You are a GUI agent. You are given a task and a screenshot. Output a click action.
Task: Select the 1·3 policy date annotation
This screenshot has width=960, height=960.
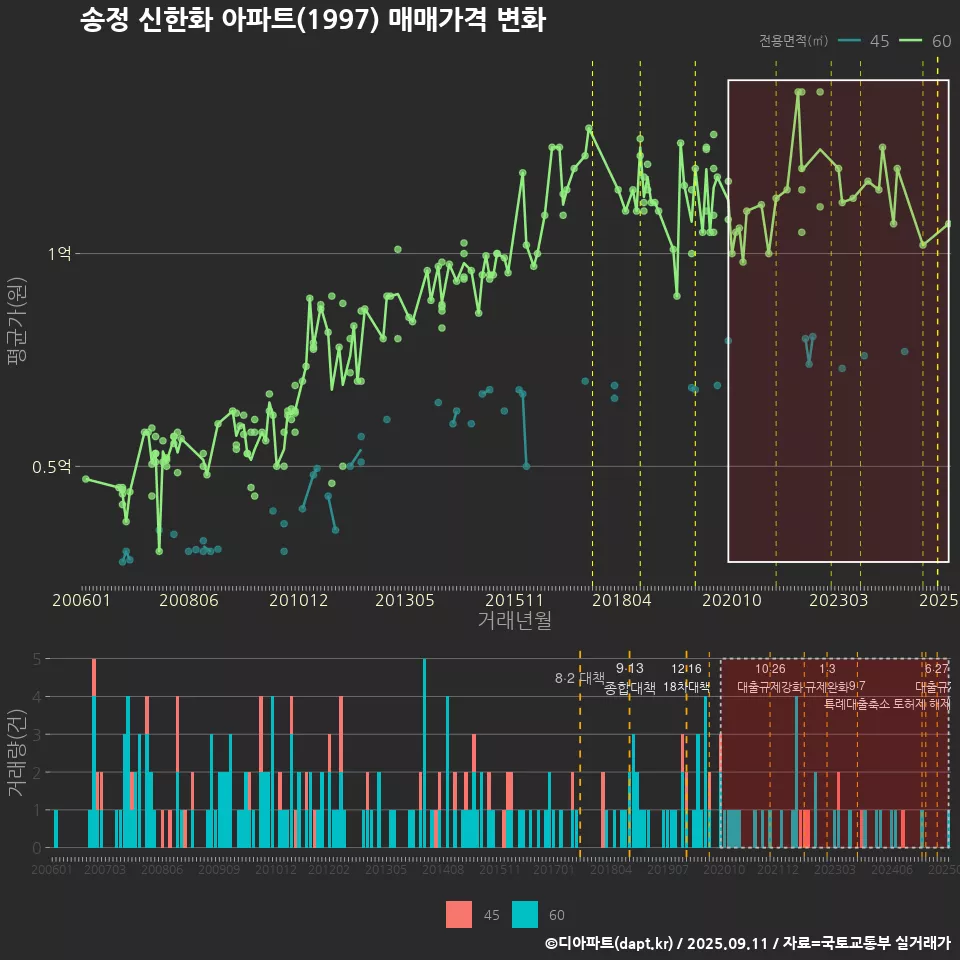(827, 669)
